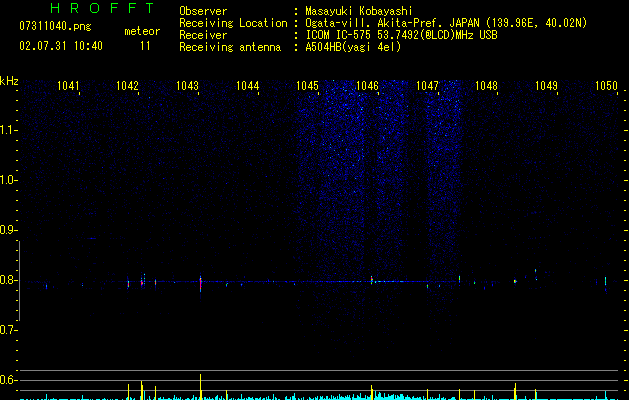Click the 1047 time axis marker
The width and height of the screenshot is (629, 400).
(428, 86)
